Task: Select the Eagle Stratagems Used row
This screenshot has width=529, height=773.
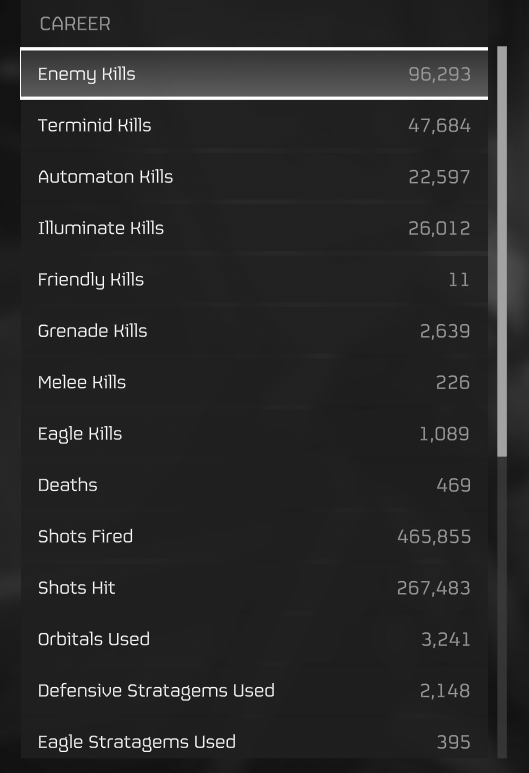Action: pos(254,739)
